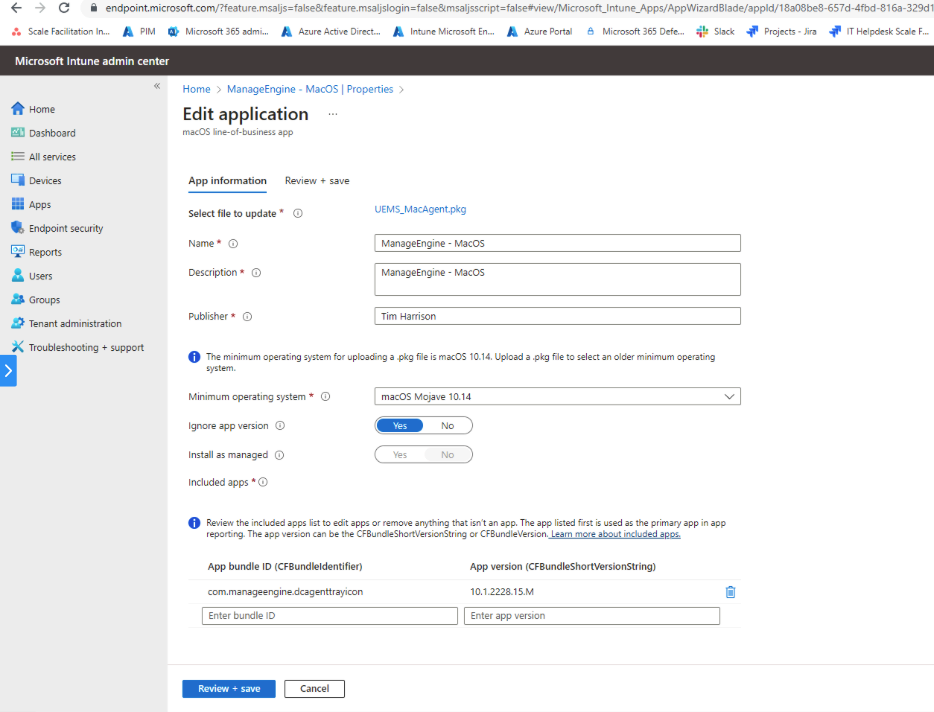This screenshot has width=934, height=712.
Task: Open Dashboard from sidebar
Action: 43,133
